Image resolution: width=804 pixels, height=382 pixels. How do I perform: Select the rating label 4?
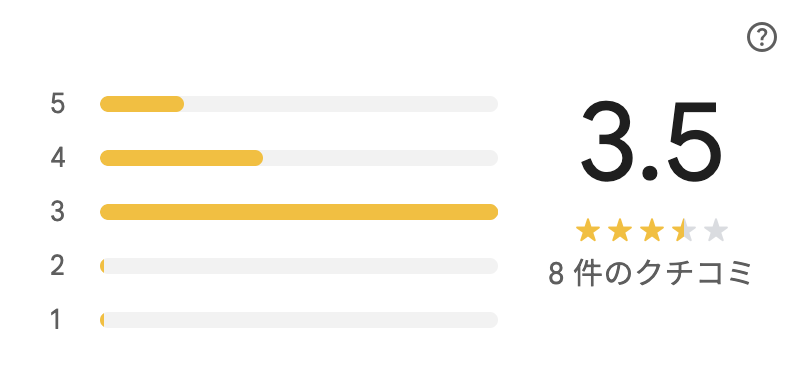coord(58,158)
